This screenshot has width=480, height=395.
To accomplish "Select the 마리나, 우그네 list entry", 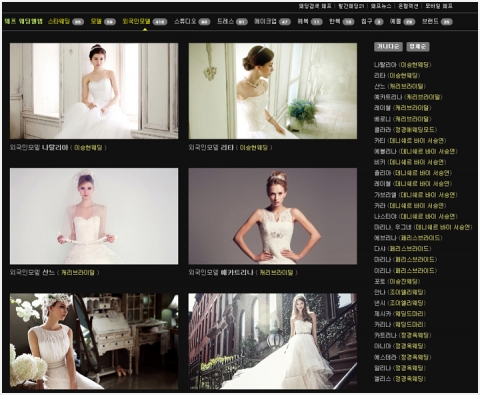I will (423, 227).
